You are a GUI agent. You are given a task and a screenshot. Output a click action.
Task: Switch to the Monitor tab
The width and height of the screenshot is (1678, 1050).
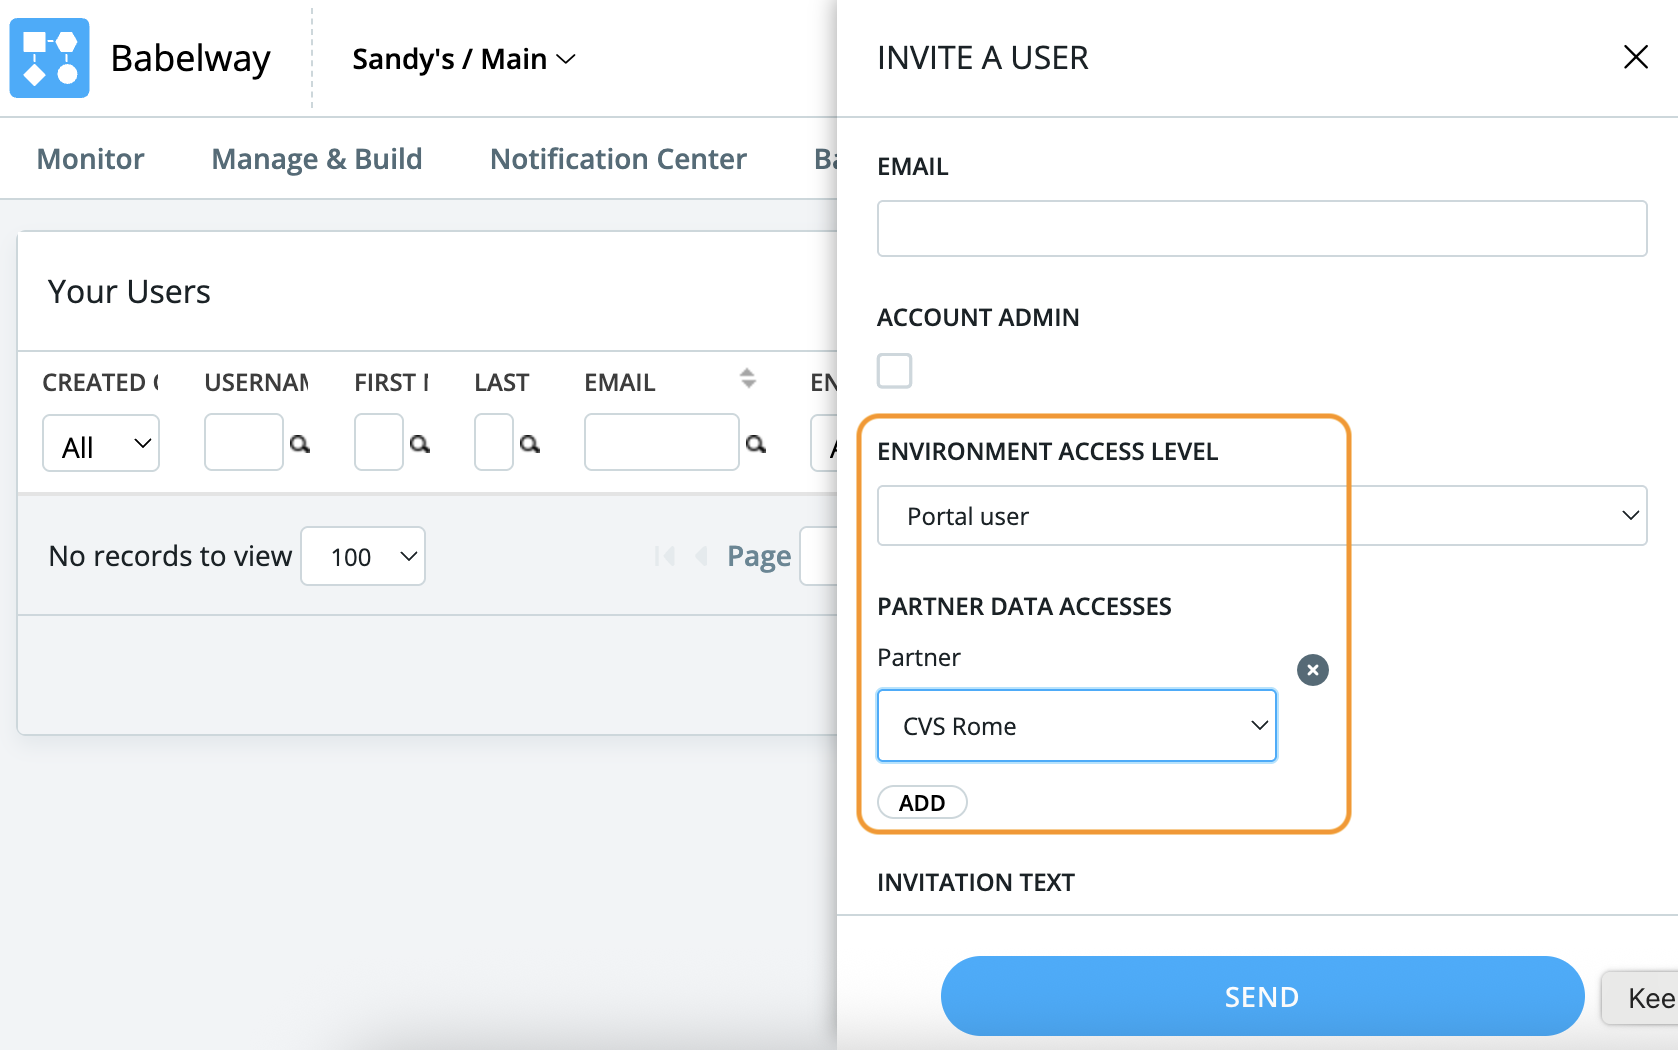[91, 159]
